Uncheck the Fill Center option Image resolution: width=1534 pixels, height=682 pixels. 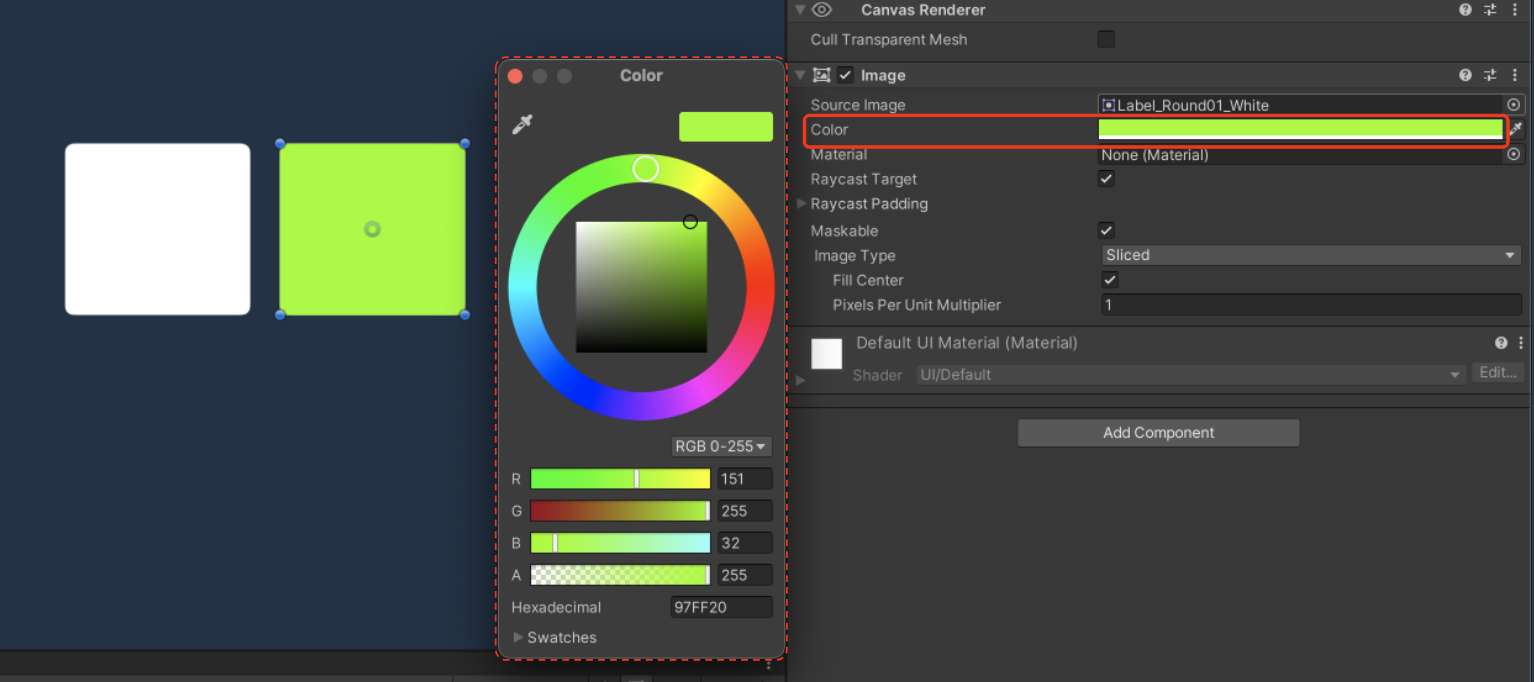click(1109, 280)
